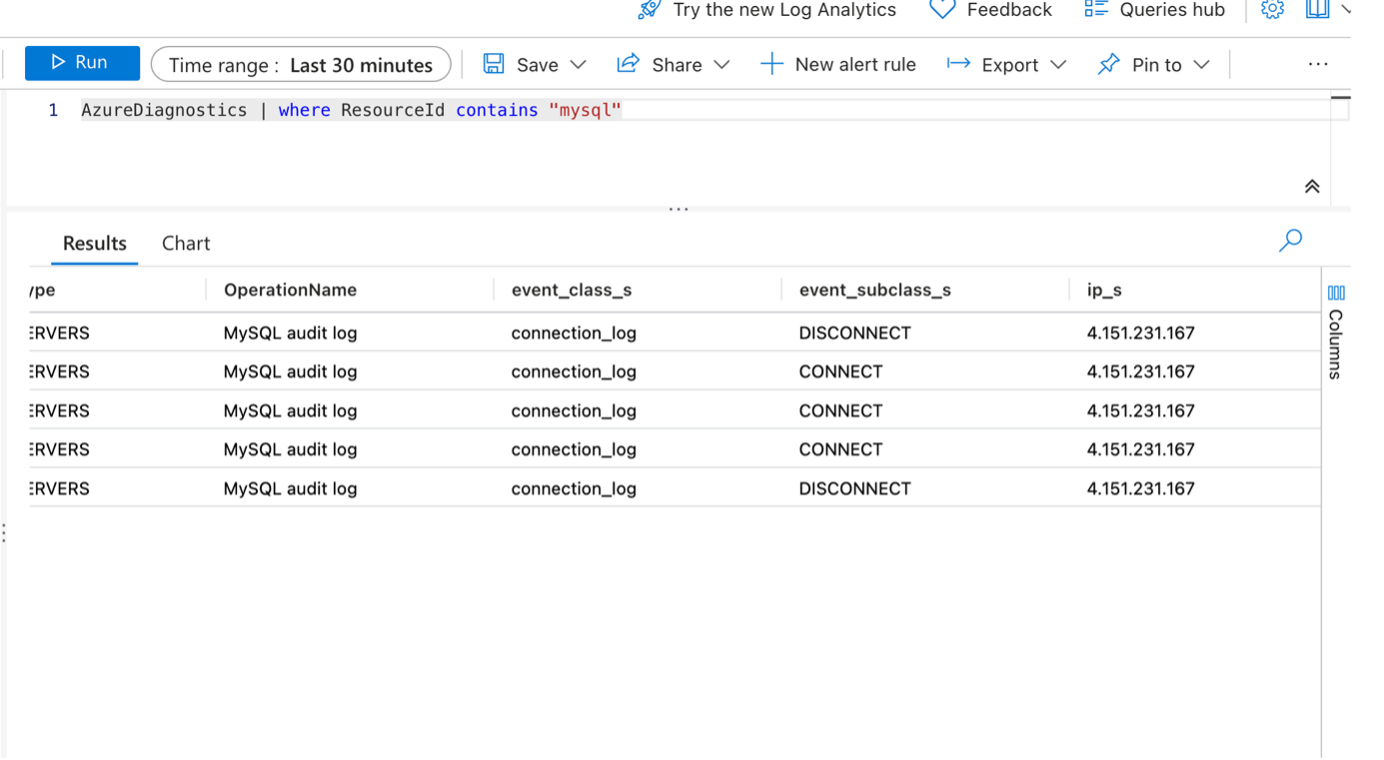The width and height of the screenshot is (1384, 760).
Task: Sort by event_subclass_s column header
Action: tap(874, 290)
